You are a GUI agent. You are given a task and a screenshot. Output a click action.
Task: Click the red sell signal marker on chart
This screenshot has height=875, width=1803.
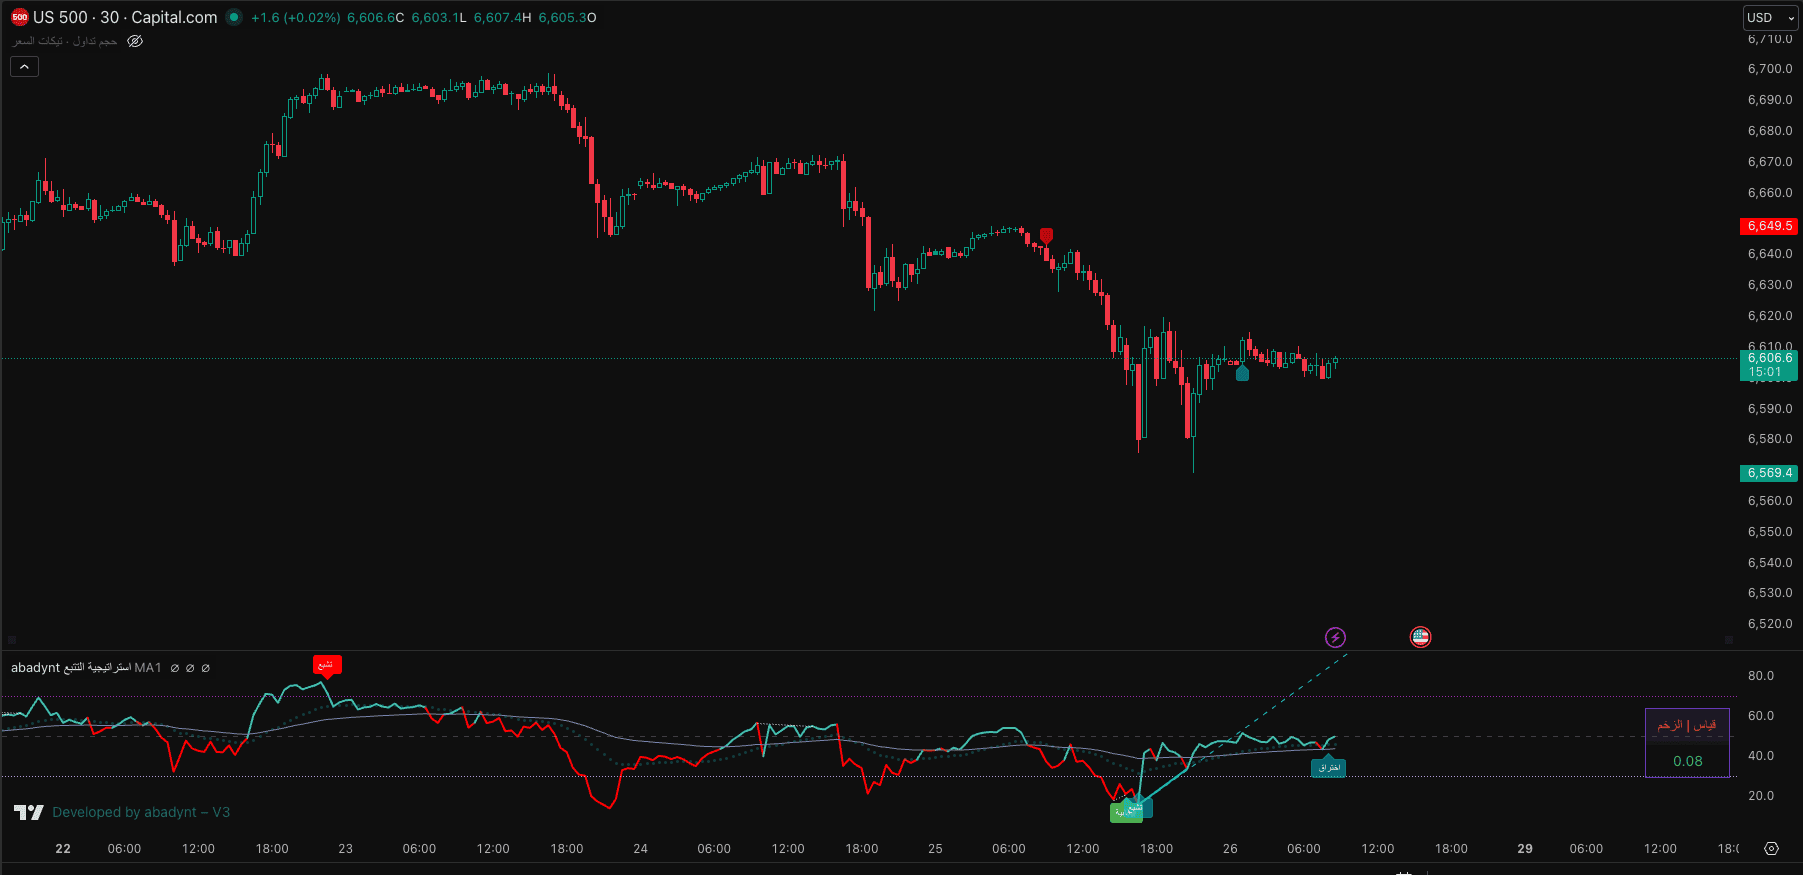point(1046,236)
